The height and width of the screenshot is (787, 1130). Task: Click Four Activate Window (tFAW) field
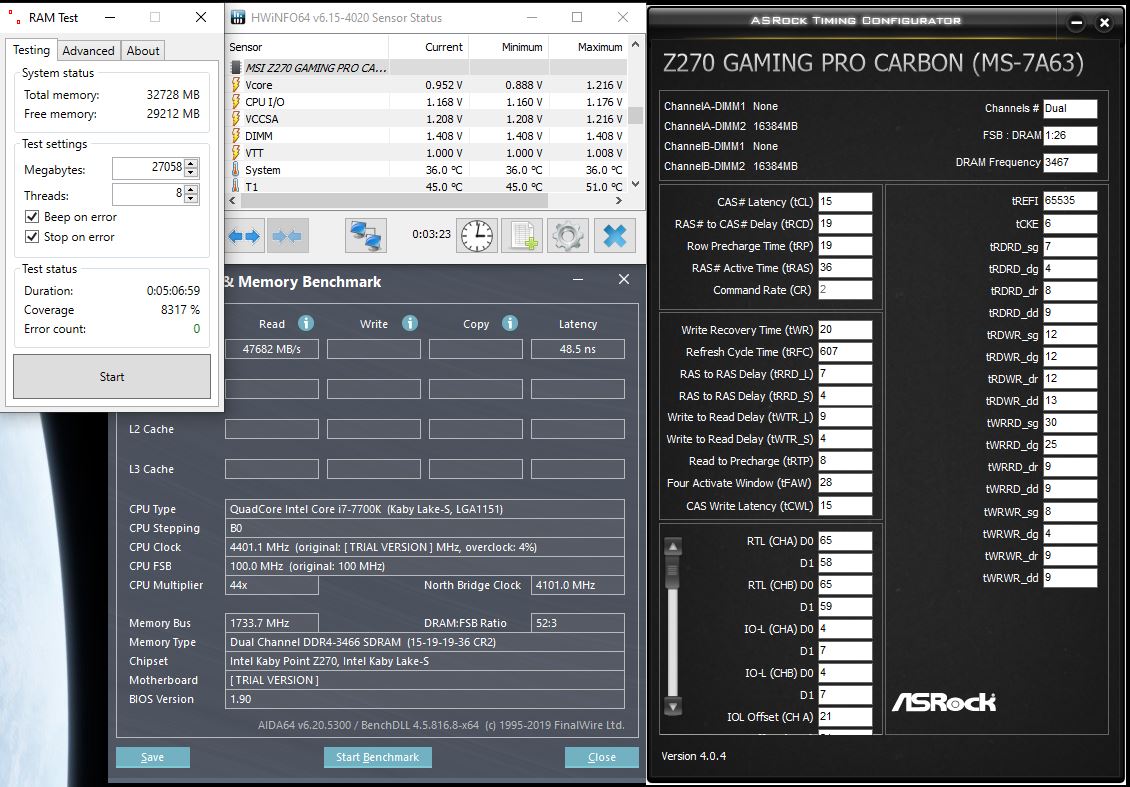[x=845, y=483]
